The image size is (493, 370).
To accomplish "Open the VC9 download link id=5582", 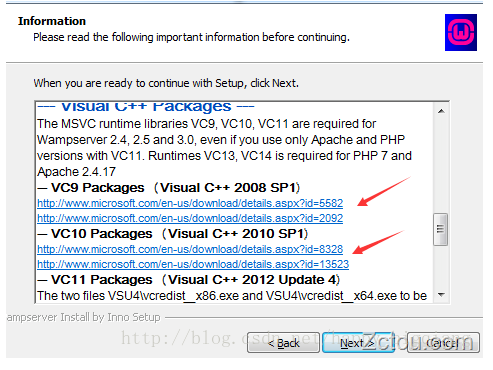I will pos(190,203).
